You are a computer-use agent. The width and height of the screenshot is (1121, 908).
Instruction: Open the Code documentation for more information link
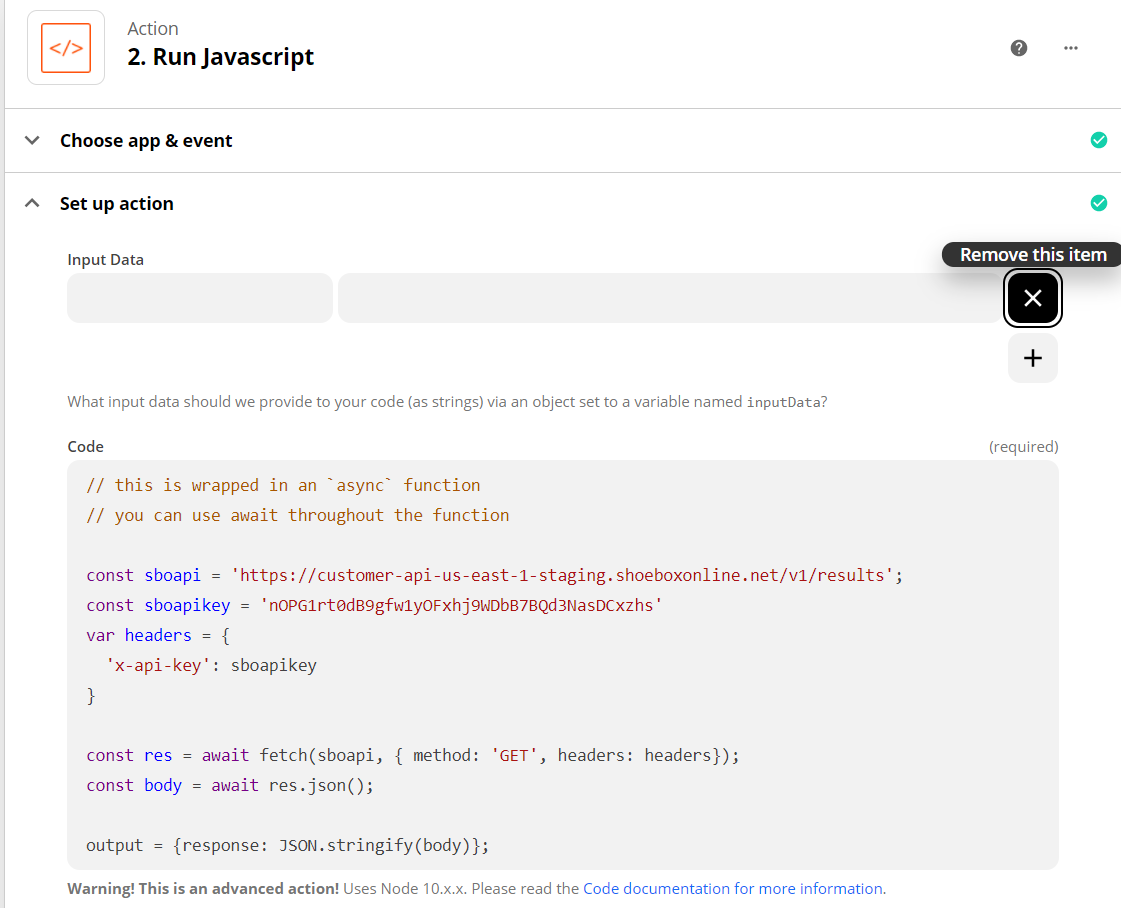click(733, 889)
